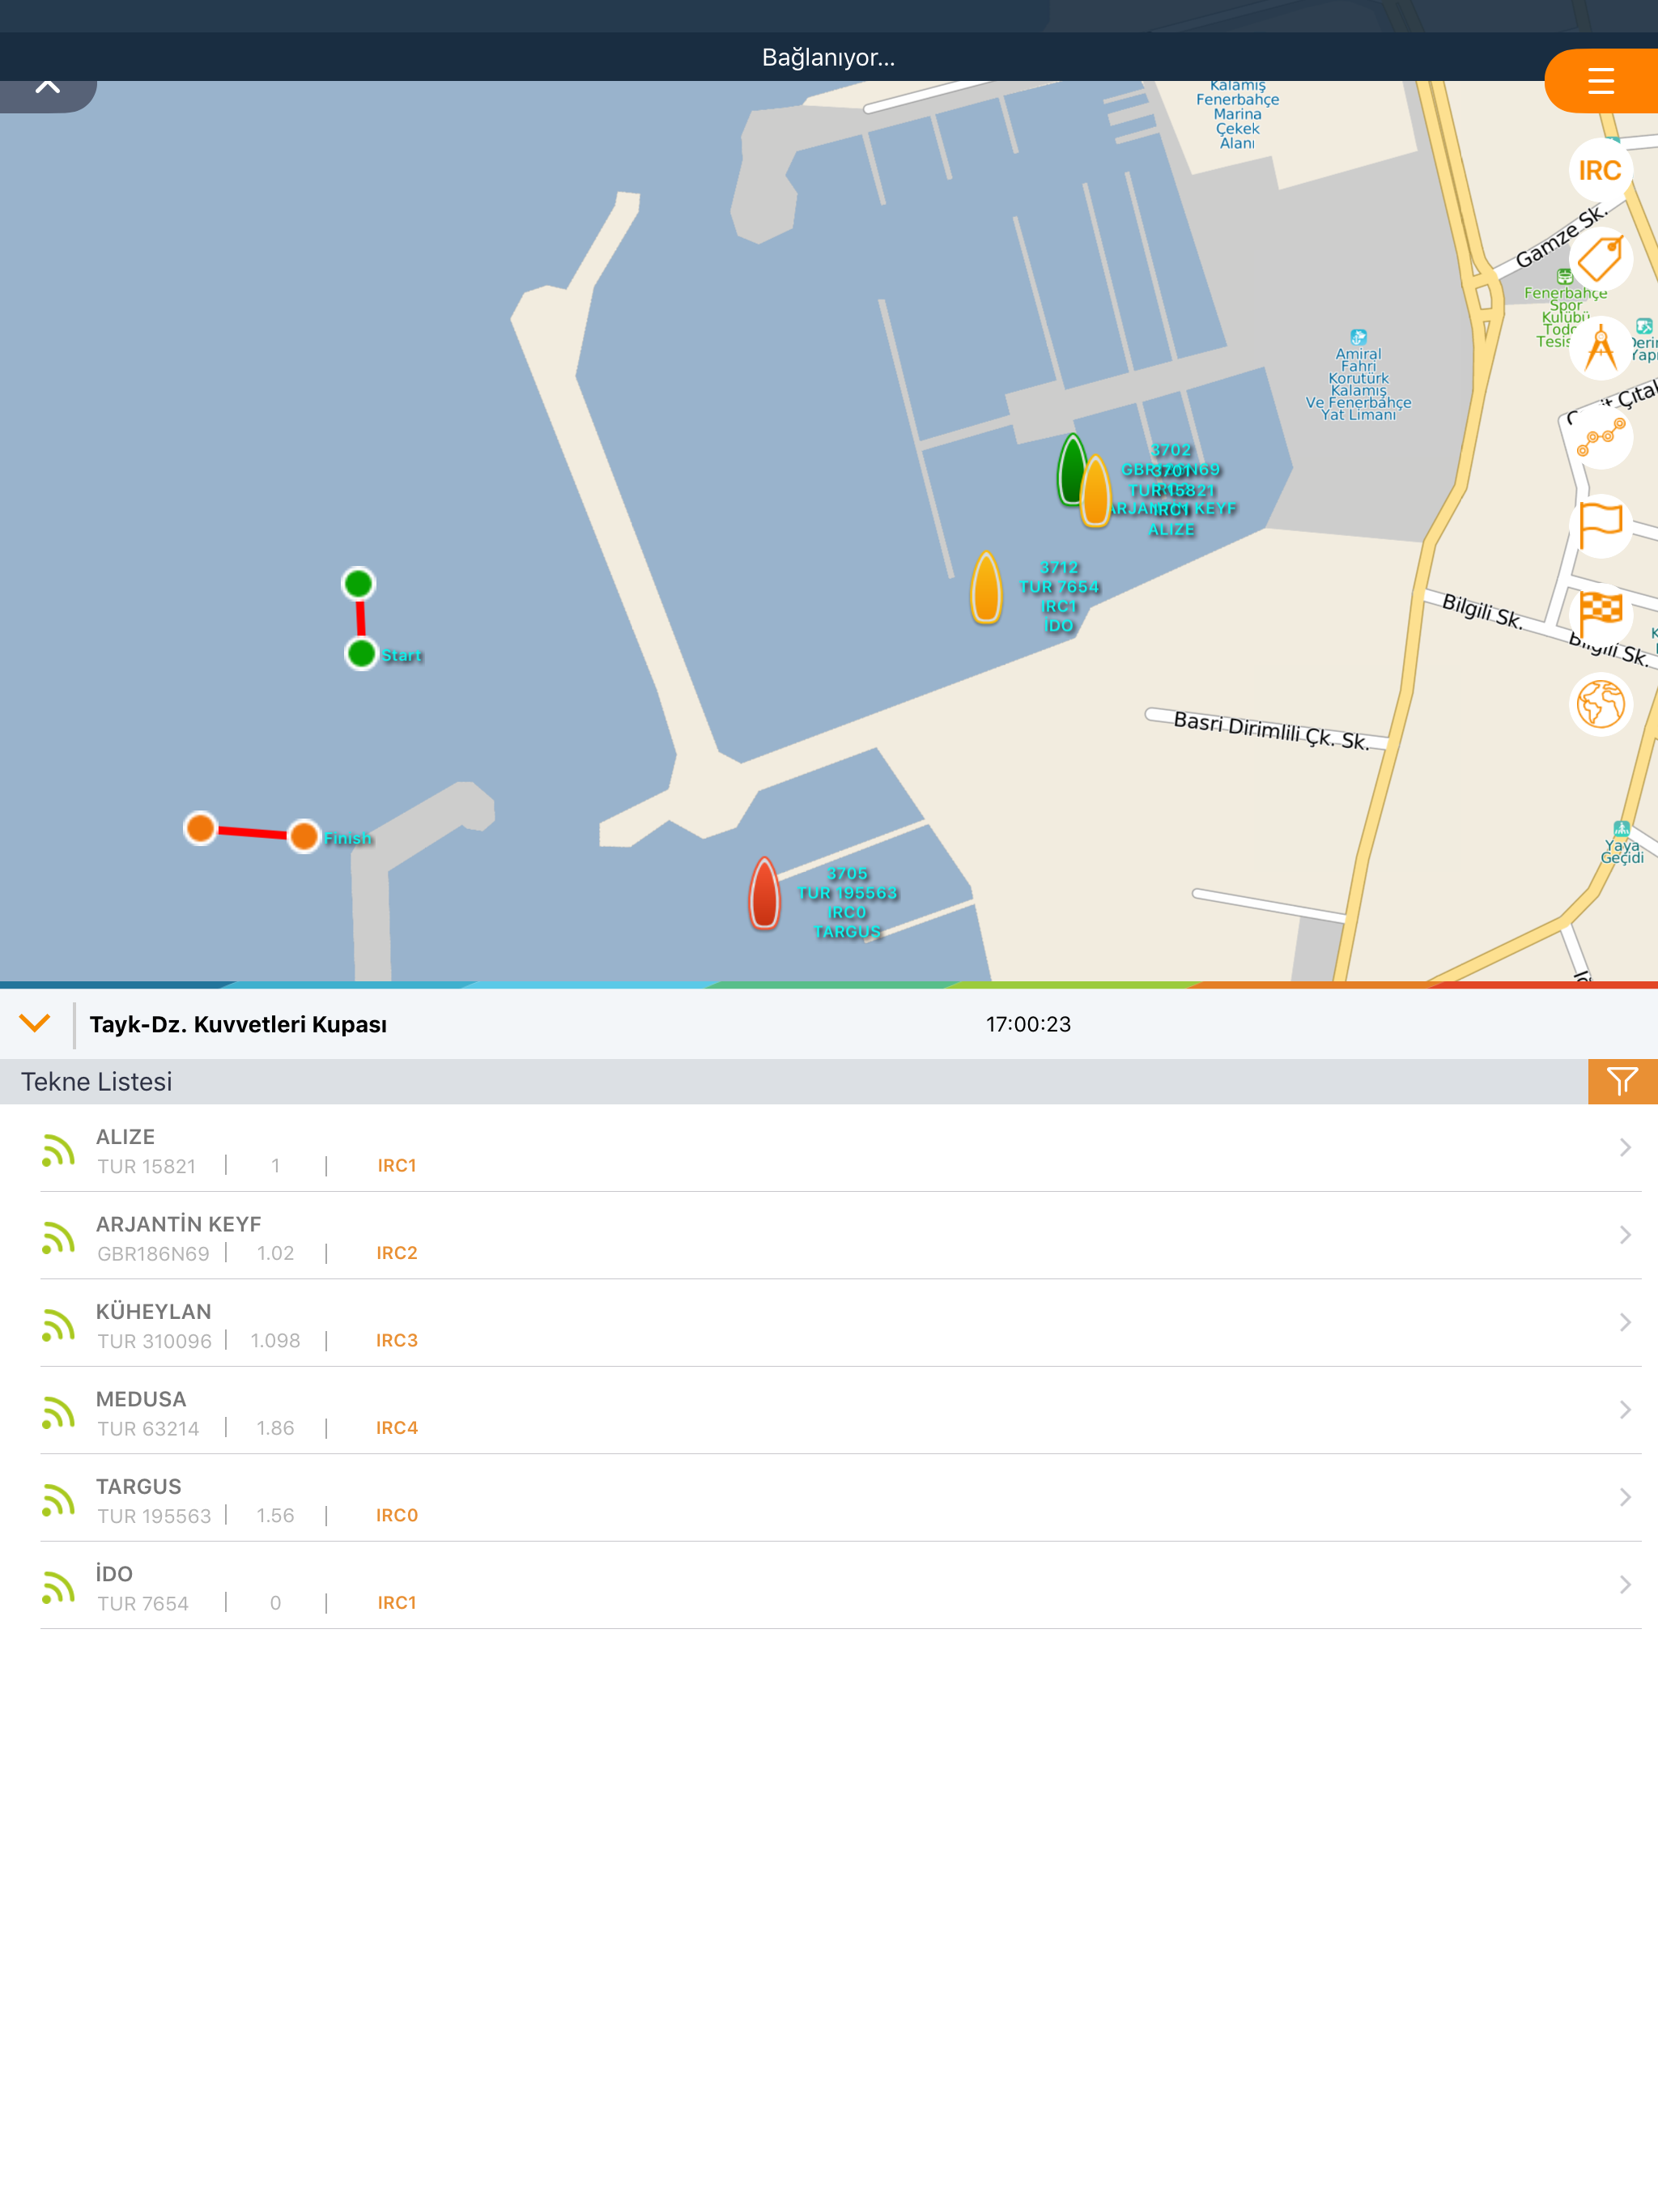Open the orange hamburger menu
The height and width of the screenshot is (2212, 1658).
coord(1600,81)
